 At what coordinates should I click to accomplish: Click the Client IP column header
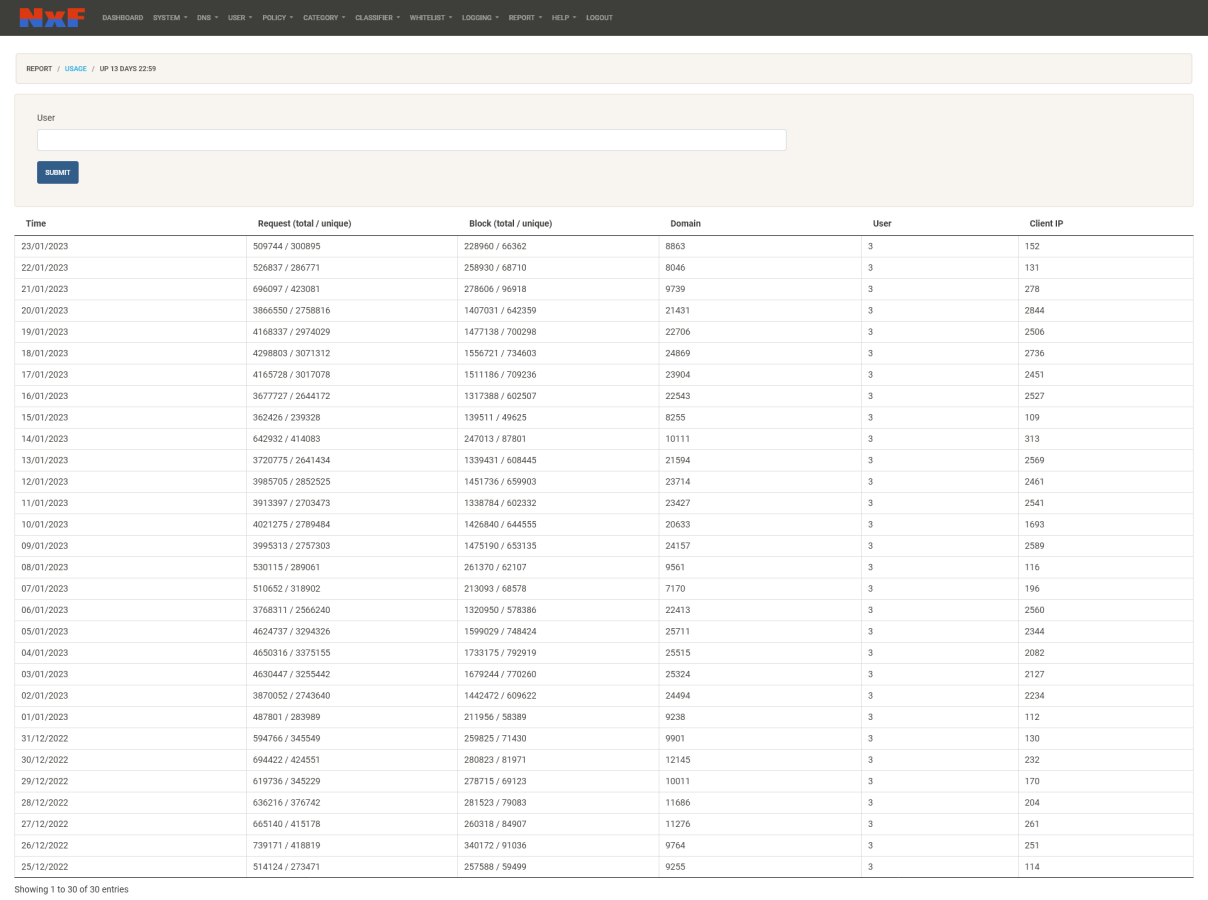[1046, 223]
